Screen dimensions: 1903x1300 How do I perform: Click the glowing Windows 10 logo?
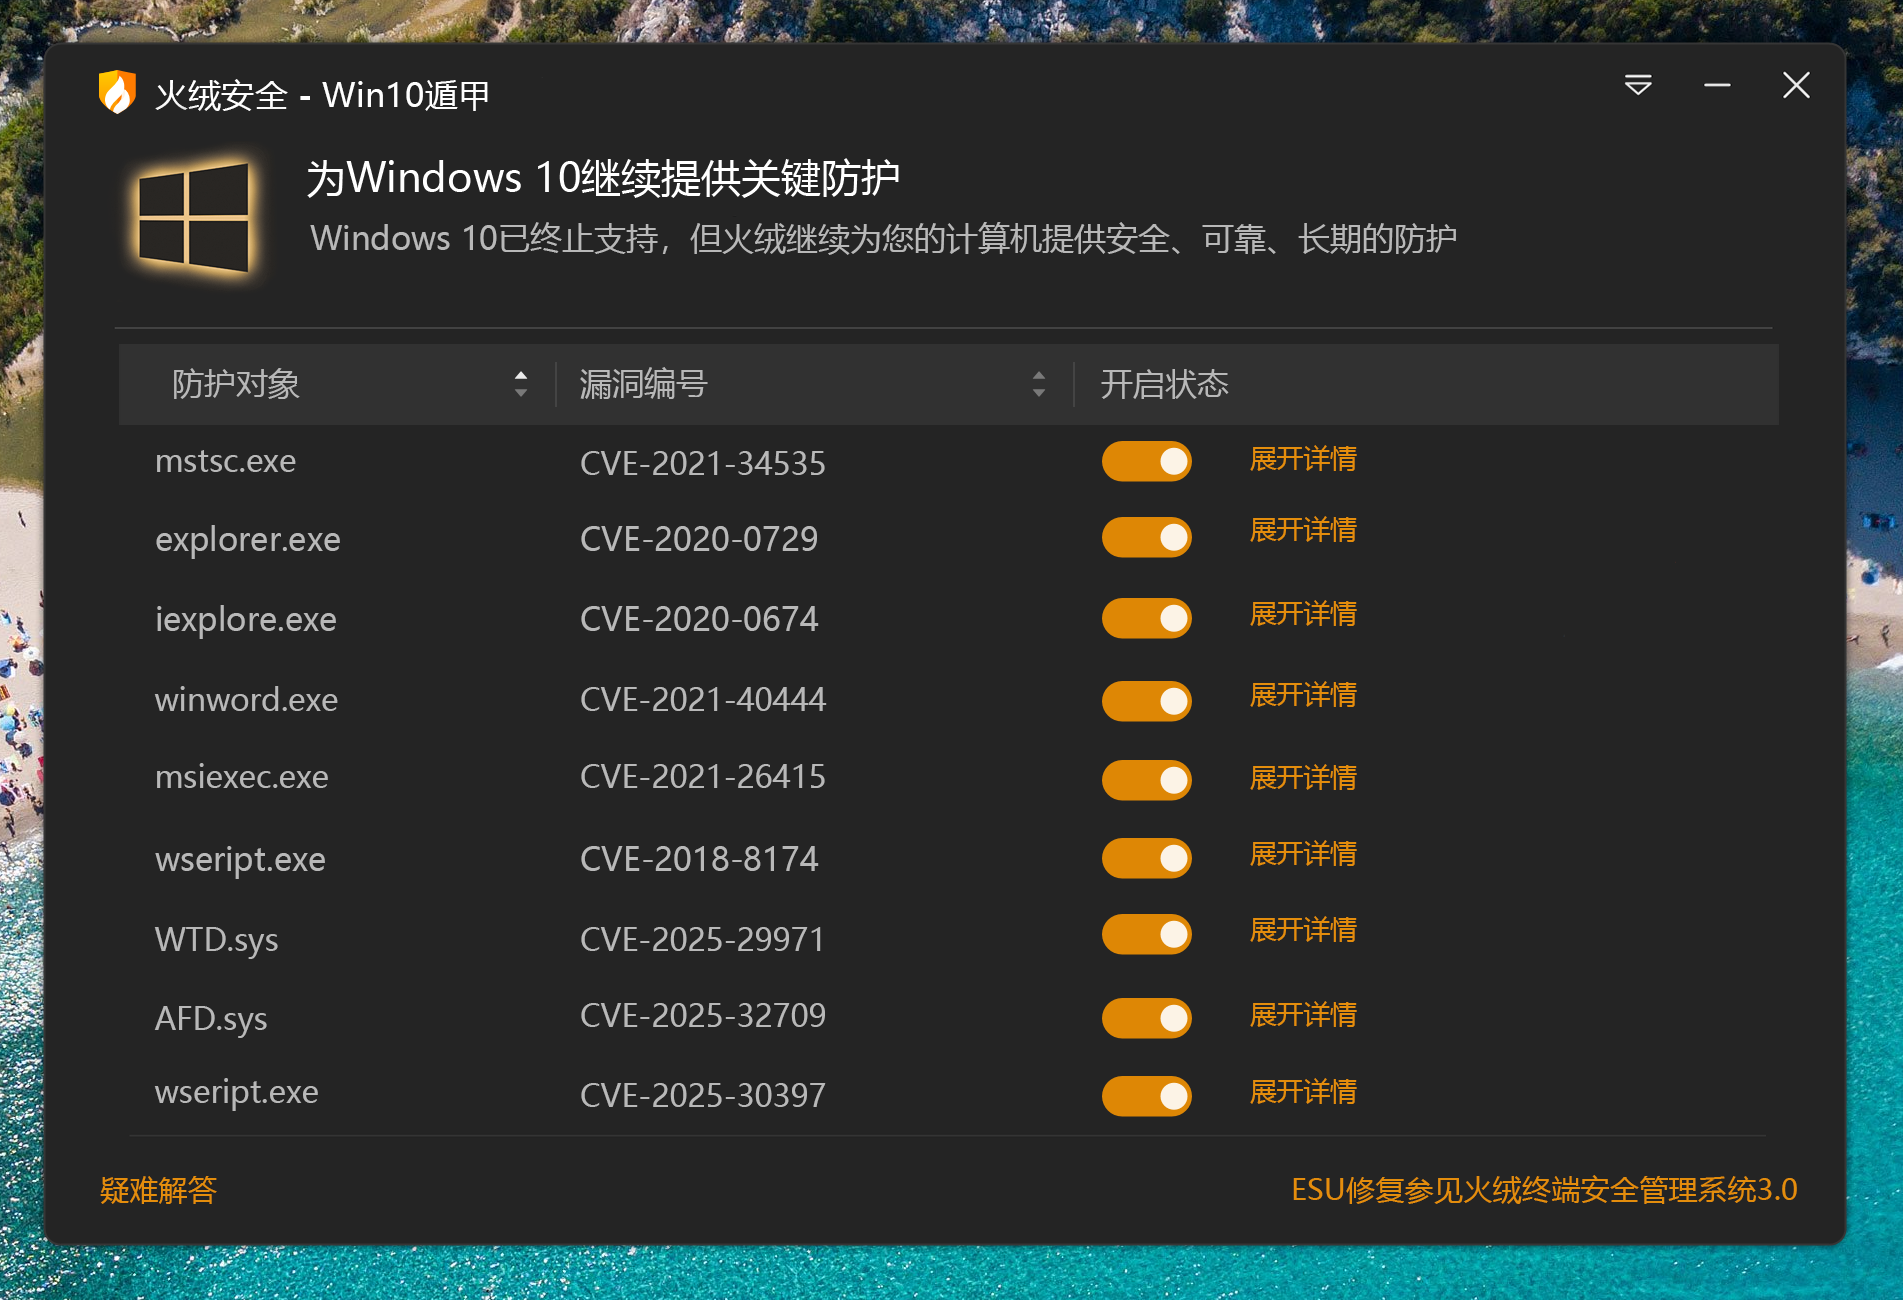click(193, 218)
